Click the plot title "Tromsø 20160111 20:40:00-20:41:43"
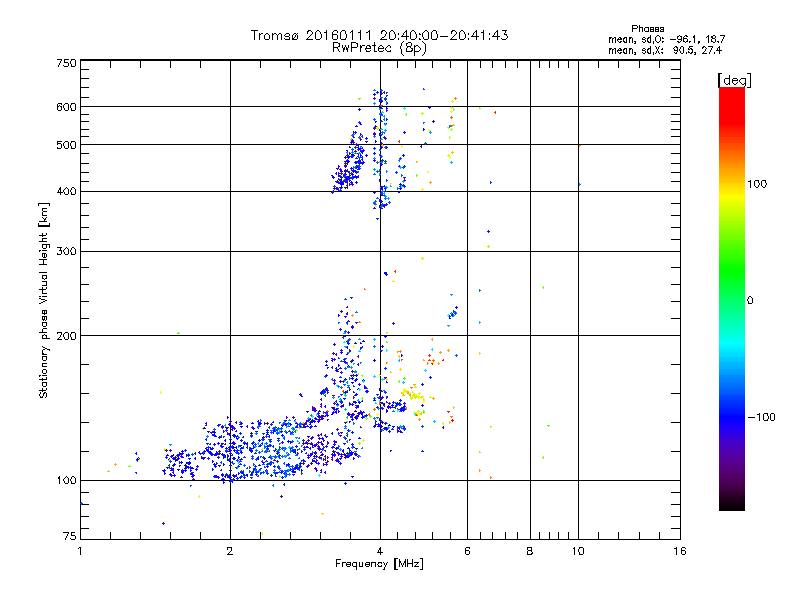The image size is (800, 600). point(379,35)
